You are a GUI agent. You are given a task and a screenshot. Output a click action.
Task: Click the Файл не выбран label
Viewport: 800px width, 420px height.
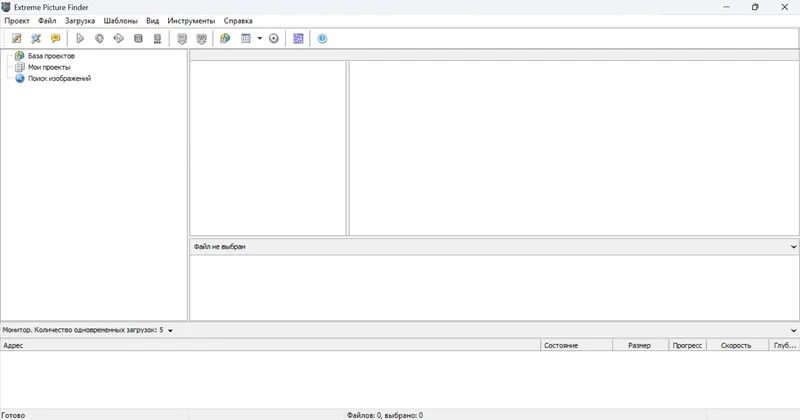219,246
